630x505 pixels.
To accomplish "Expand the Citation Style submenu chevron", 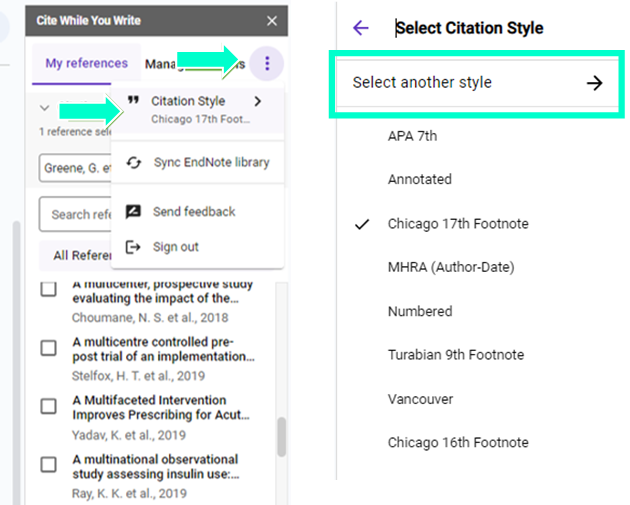I will coord(257,101).
